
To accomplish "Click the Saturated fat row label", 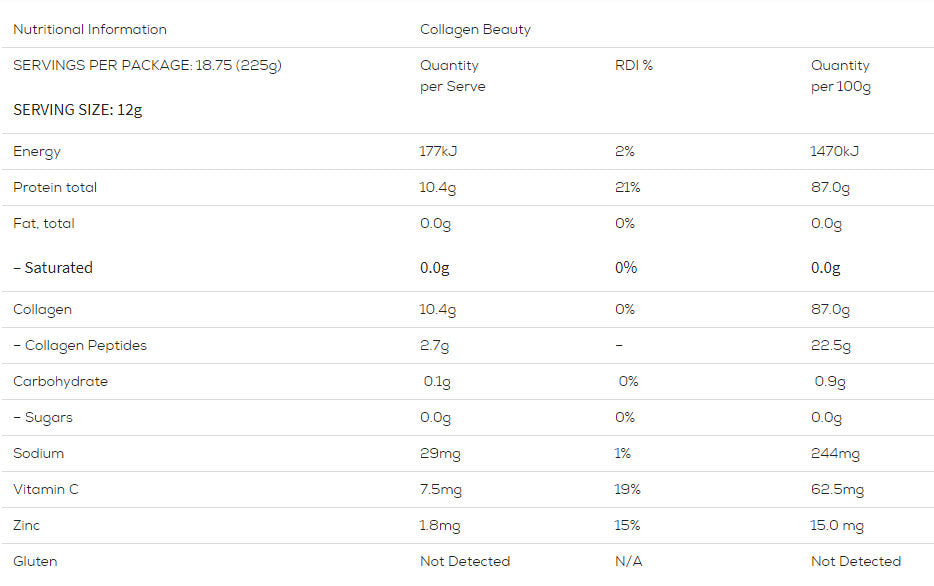I will pos(53,268).
